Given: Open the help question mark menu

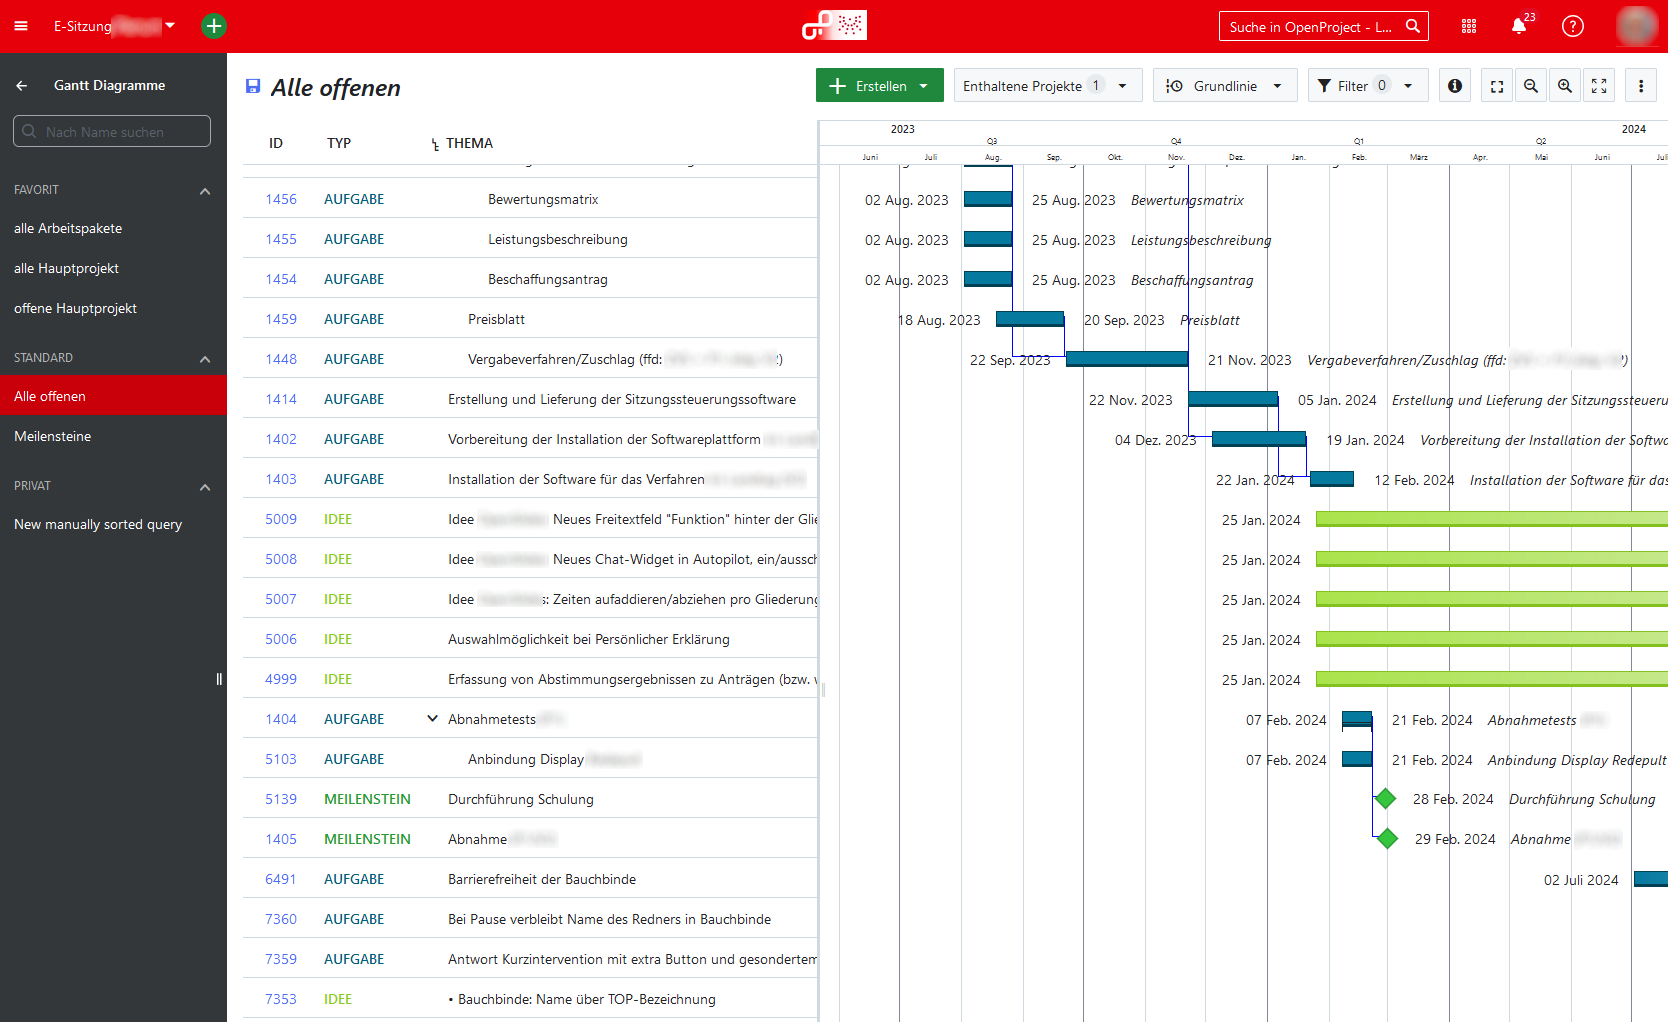Looking at the screenshot, I should (x=1573, y=26).
